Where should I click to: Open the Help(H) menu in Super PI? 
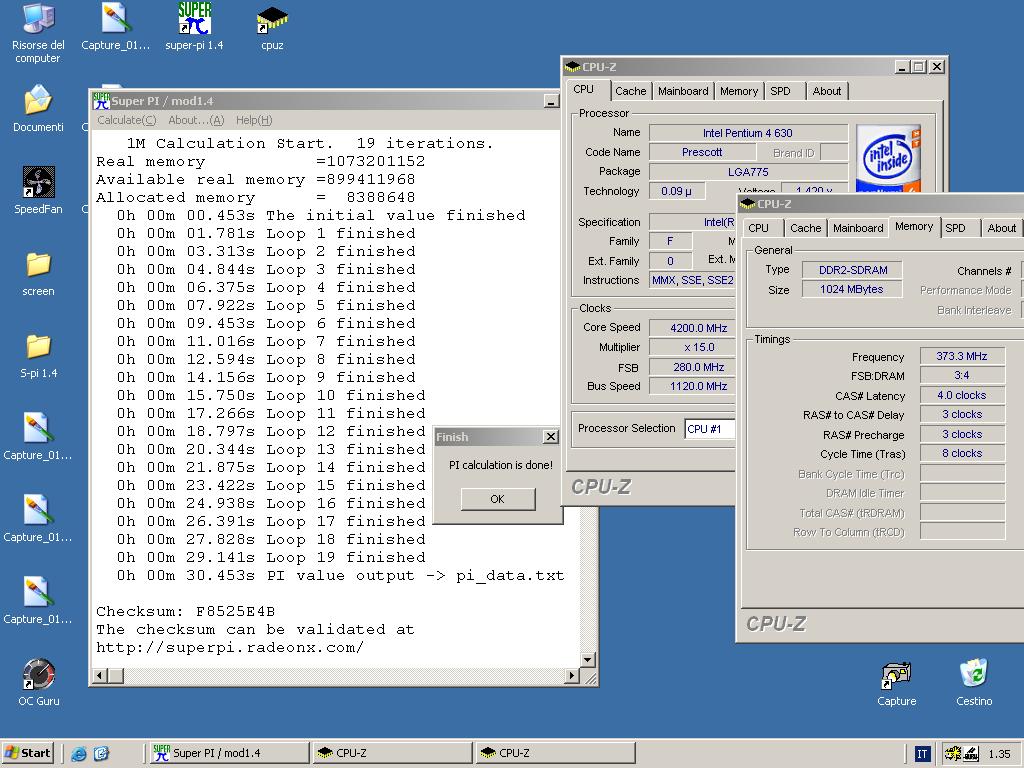[x=253, y=120]
